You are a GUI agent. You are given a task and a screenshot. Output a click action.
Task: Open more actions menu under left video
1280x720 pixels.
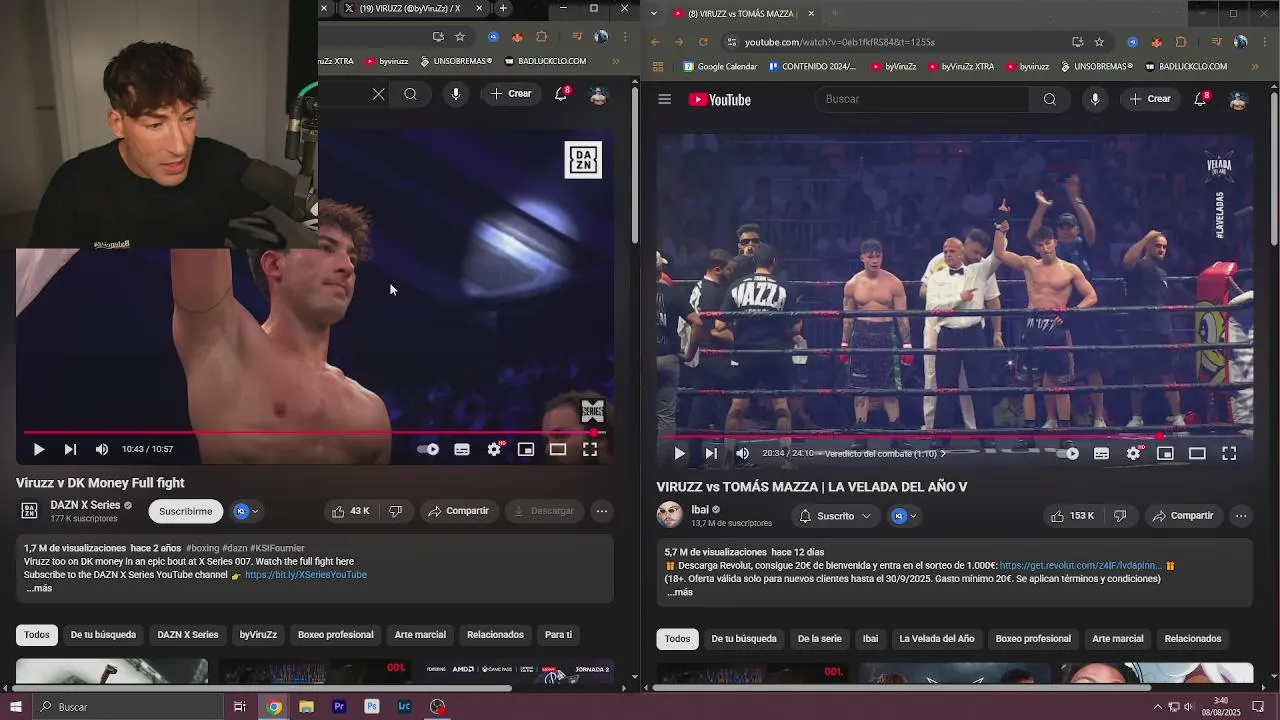click(x=602, y=511)
